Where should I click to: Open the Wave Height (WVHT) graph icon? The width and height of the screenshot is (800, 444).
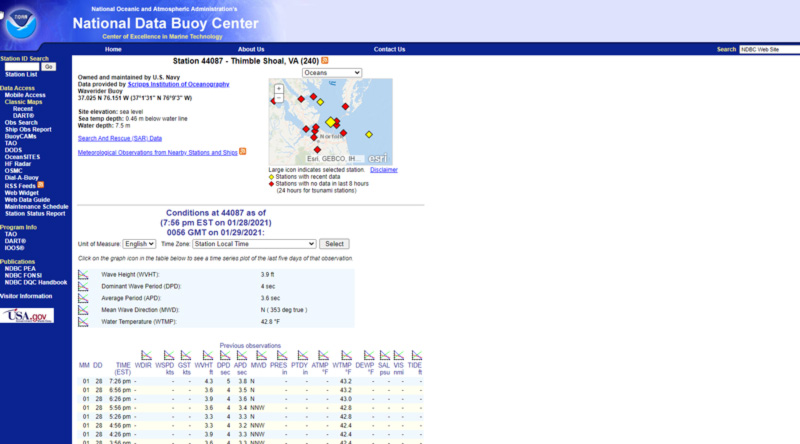coord(83,274)
